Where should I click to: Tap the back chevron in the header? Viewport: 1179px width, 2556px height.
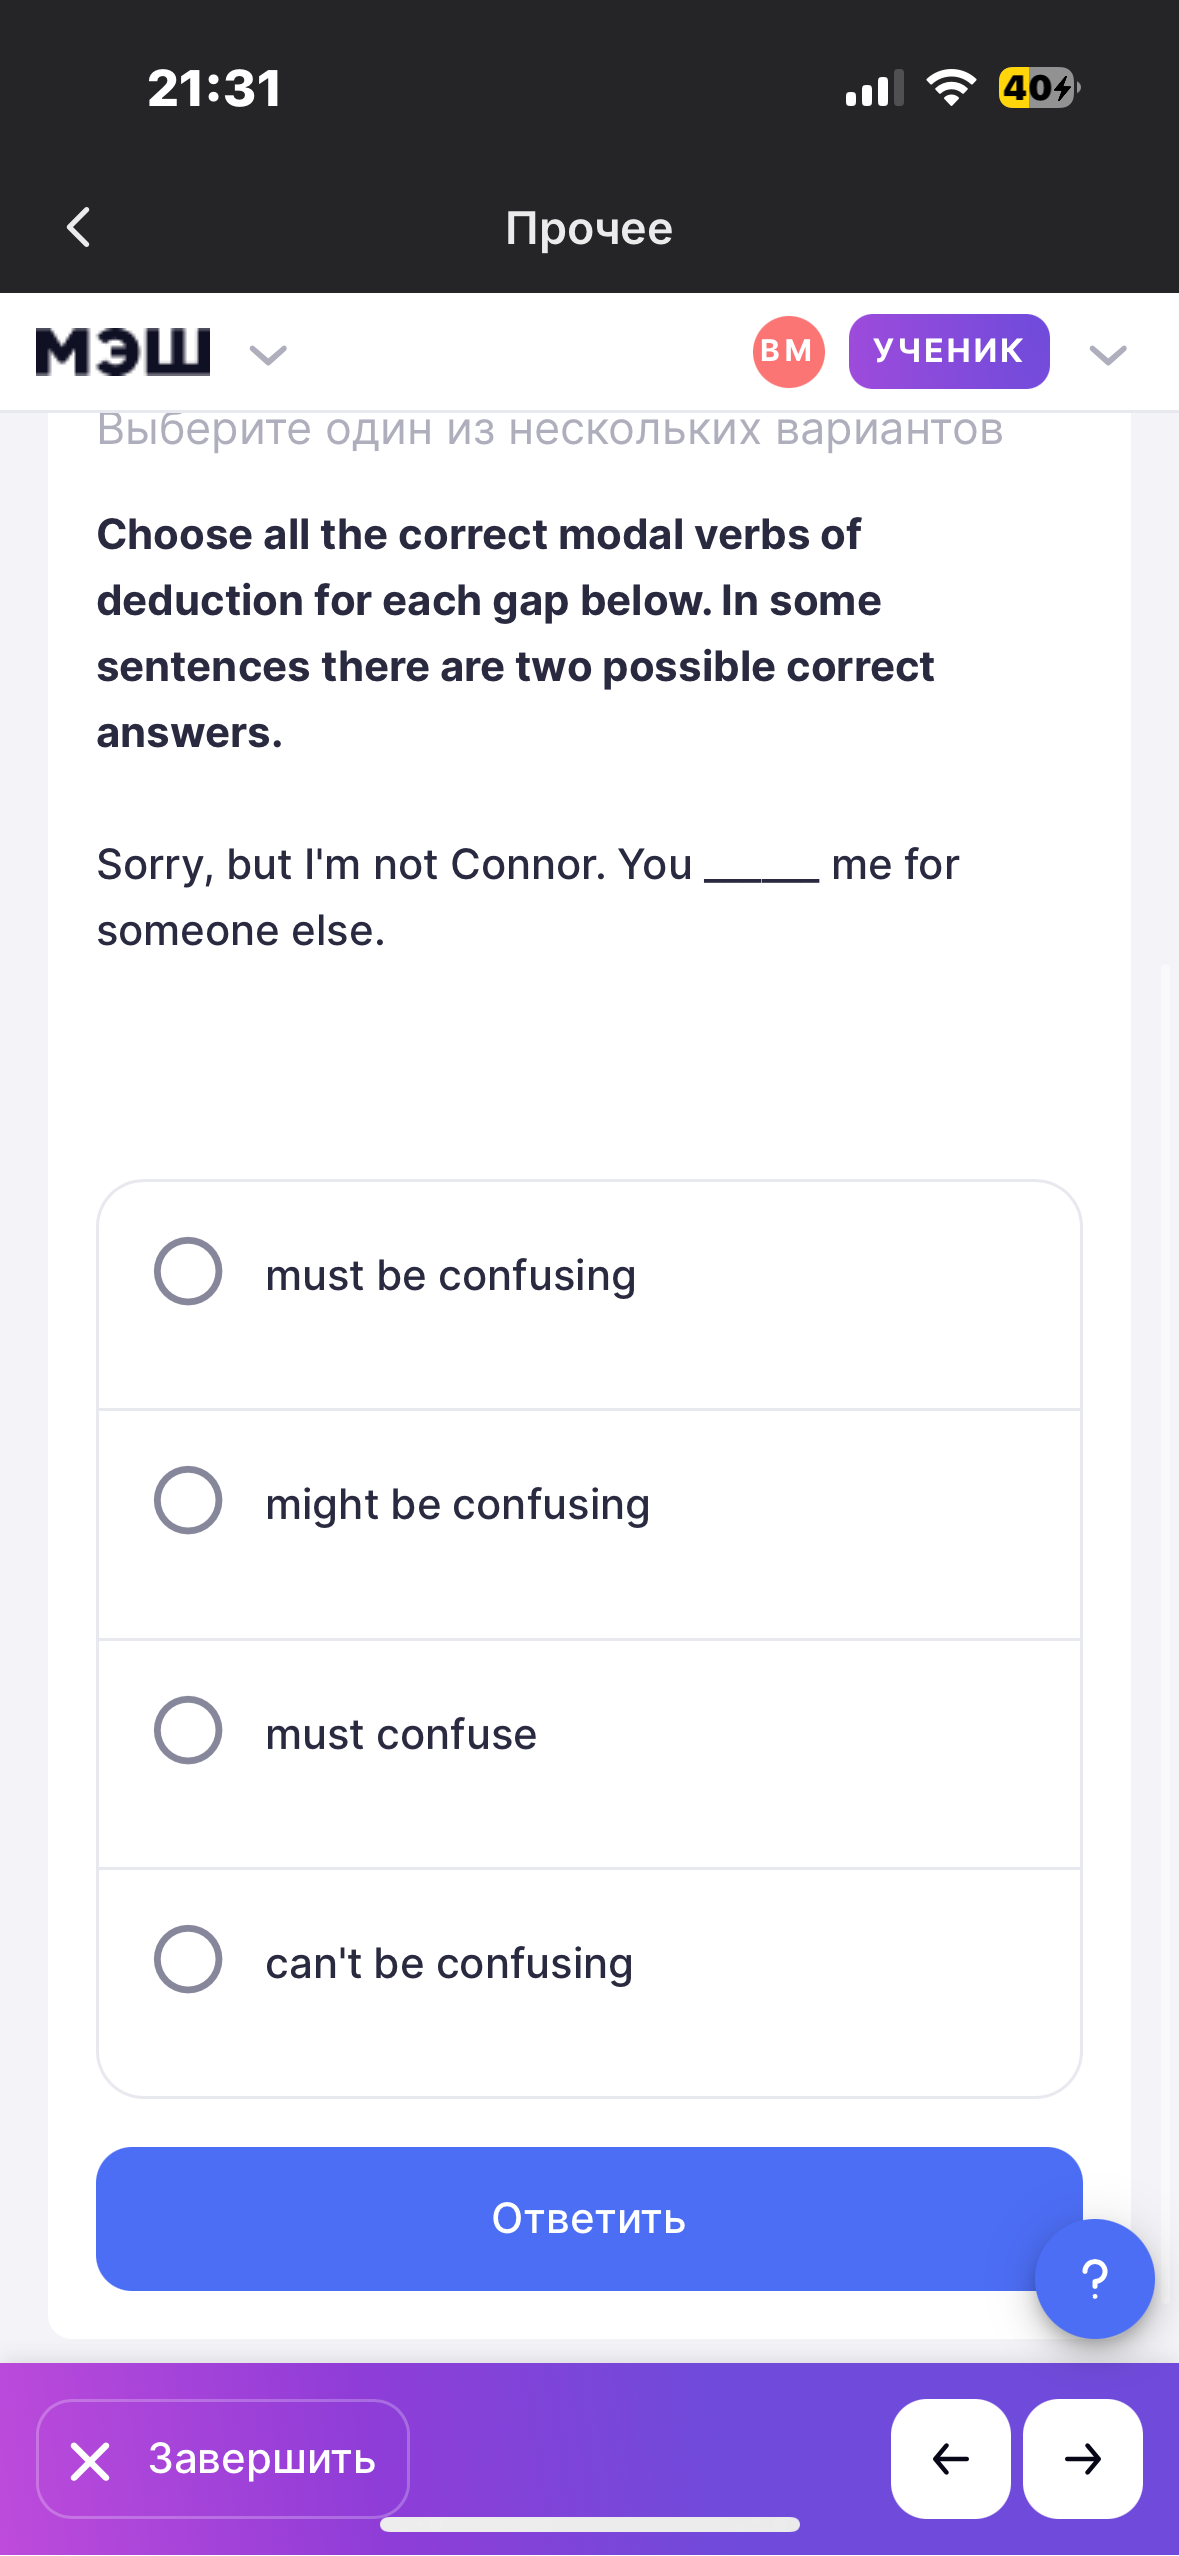(x=79, y=227)
